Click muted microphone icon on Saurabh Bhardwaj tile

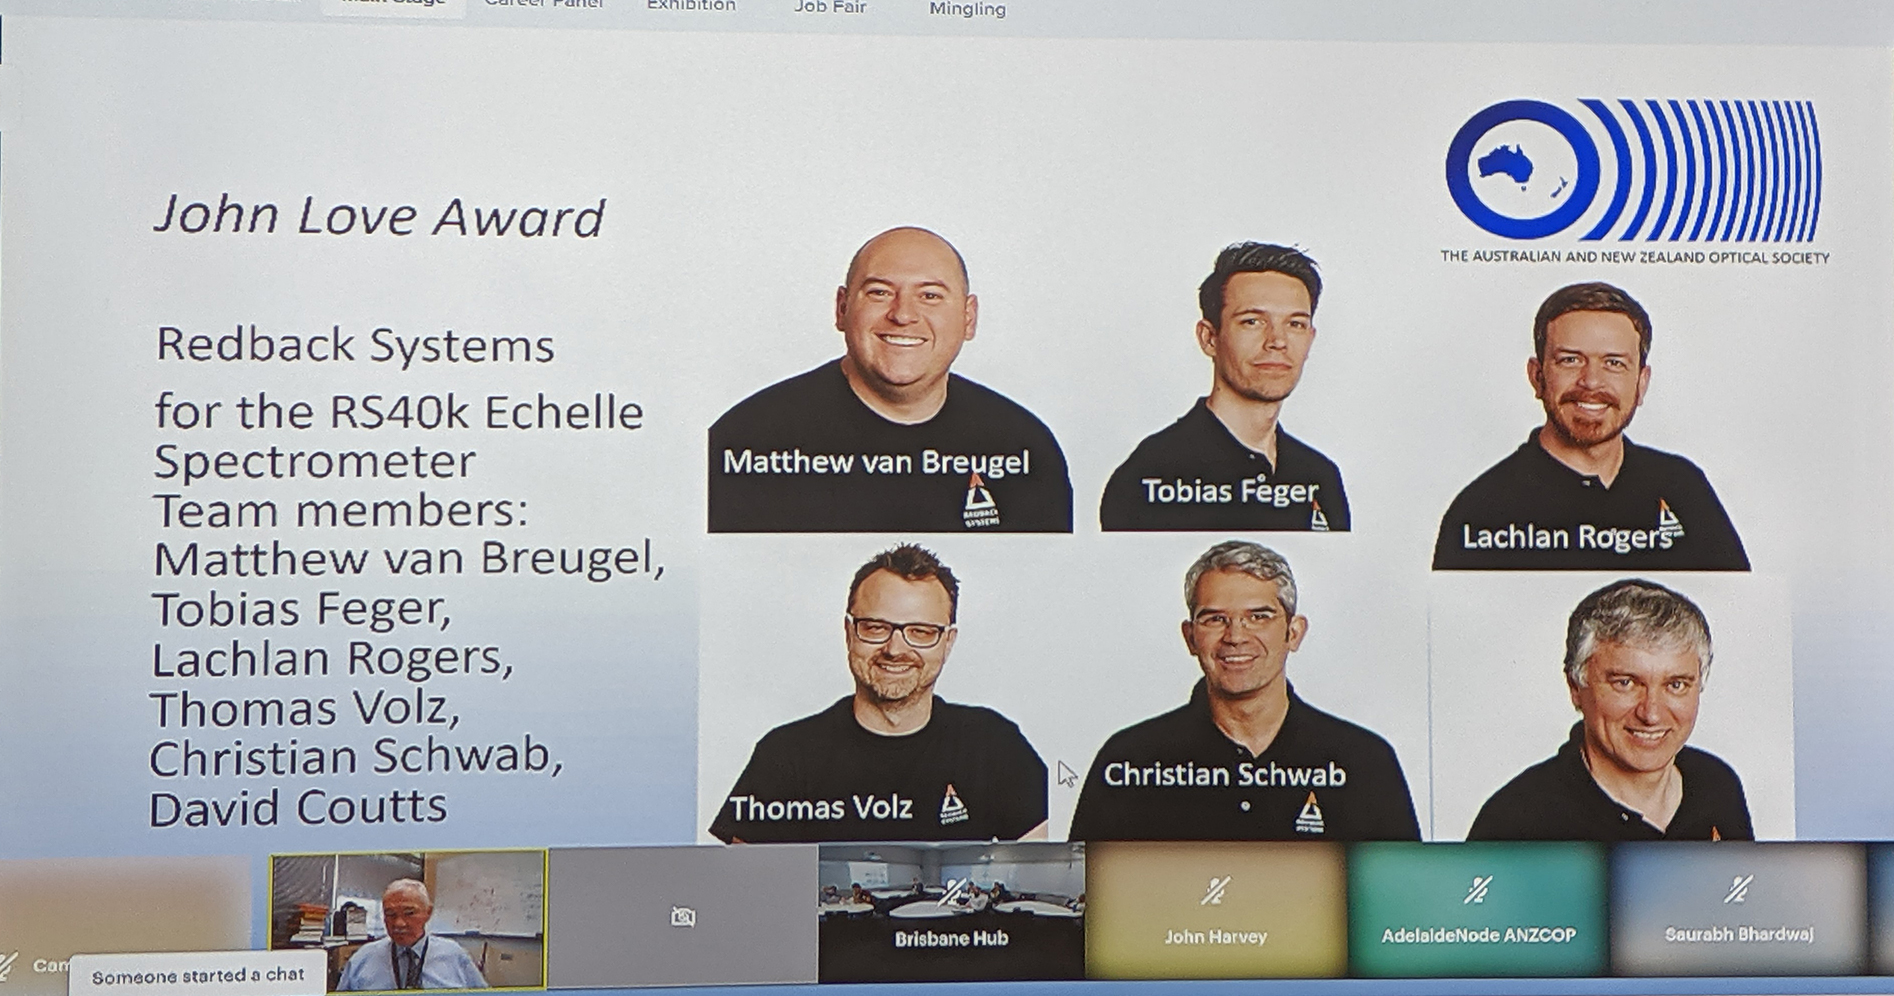(1739, 889)
